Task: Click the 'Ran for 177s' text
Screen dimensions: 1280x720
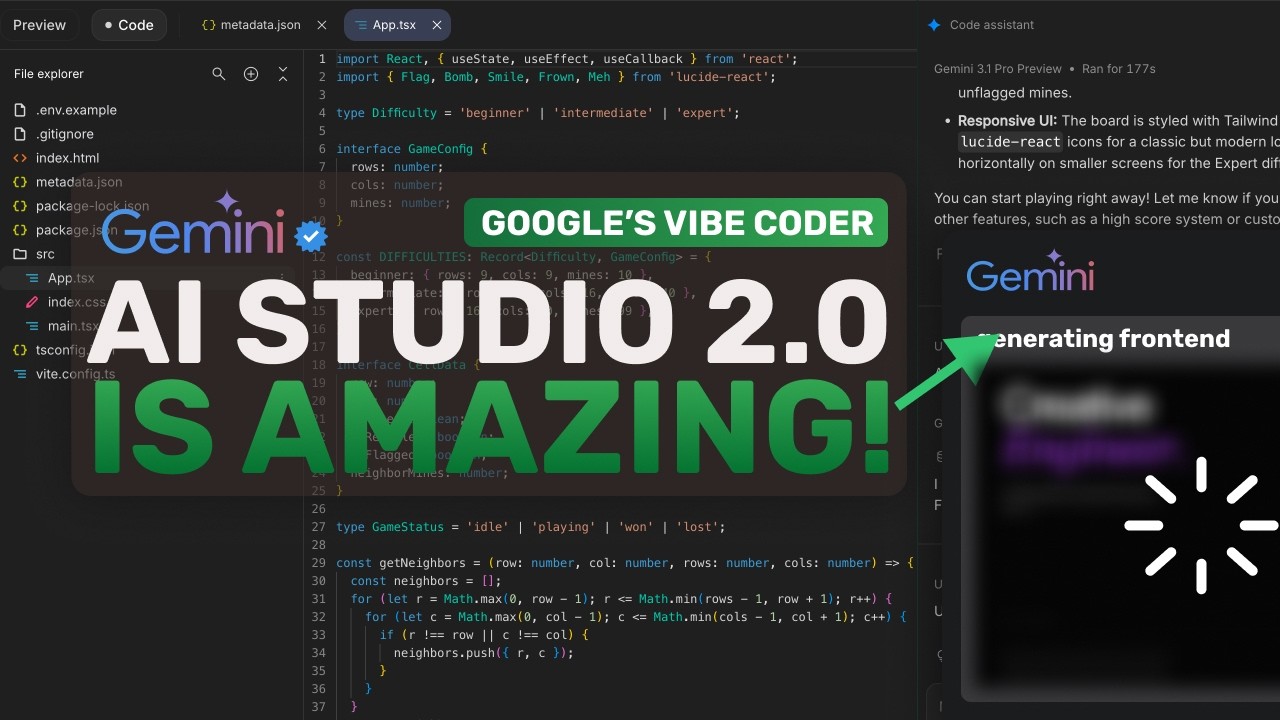Action: 1119,69
